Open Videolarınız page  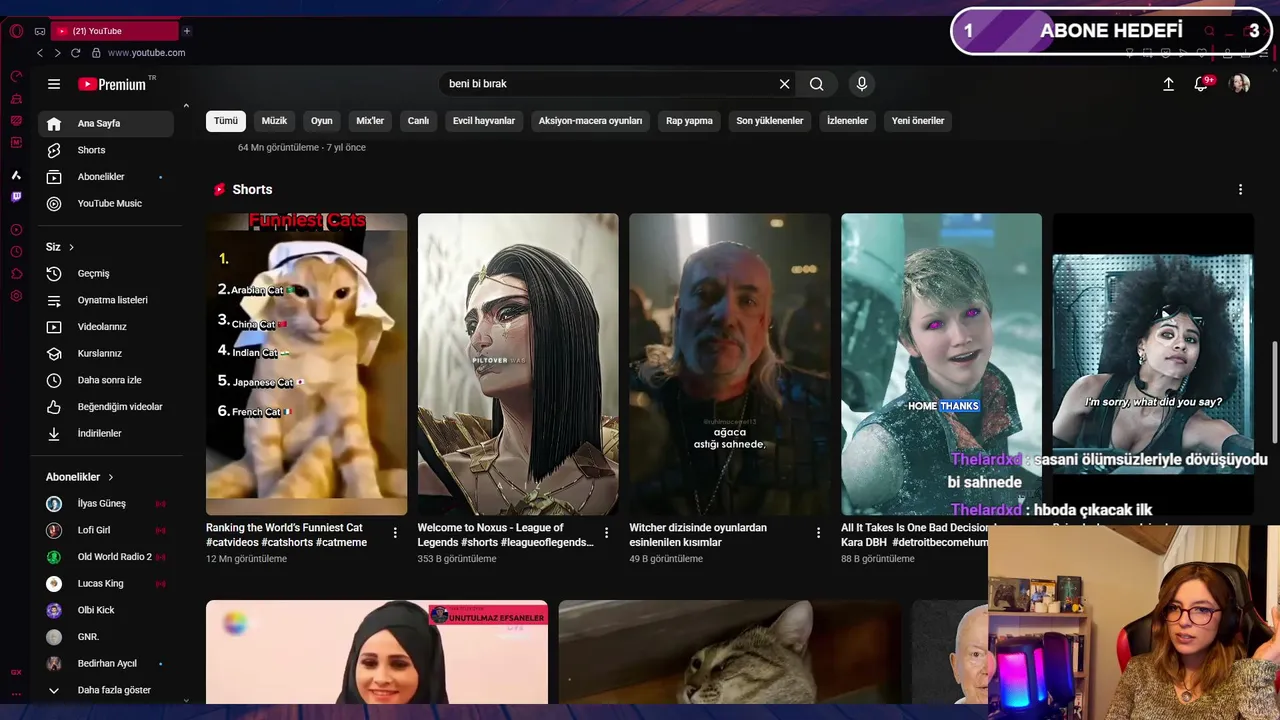(106, 327)
